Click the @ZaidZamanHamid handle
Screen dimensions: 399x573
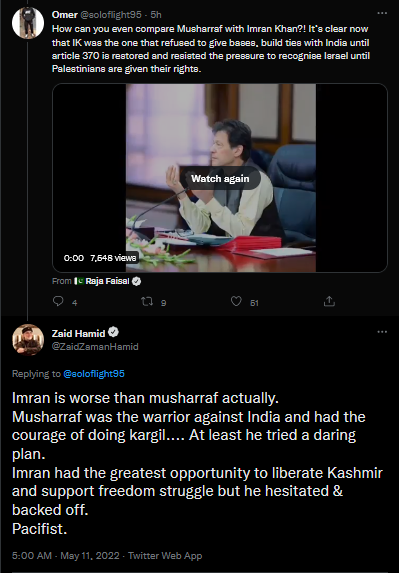coord(95,346)
